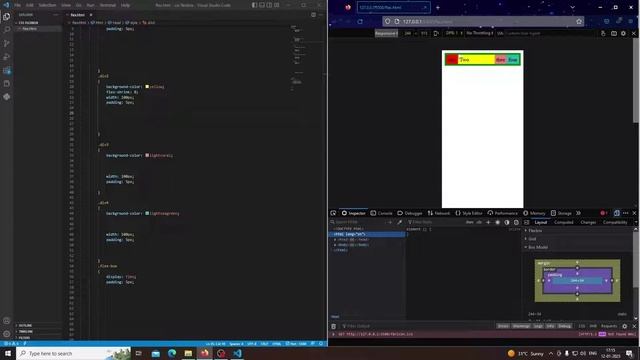Open the Search view in VS Code
Image resolution: width=640 pixels, height=360 pixels.
tap(7, 30)
